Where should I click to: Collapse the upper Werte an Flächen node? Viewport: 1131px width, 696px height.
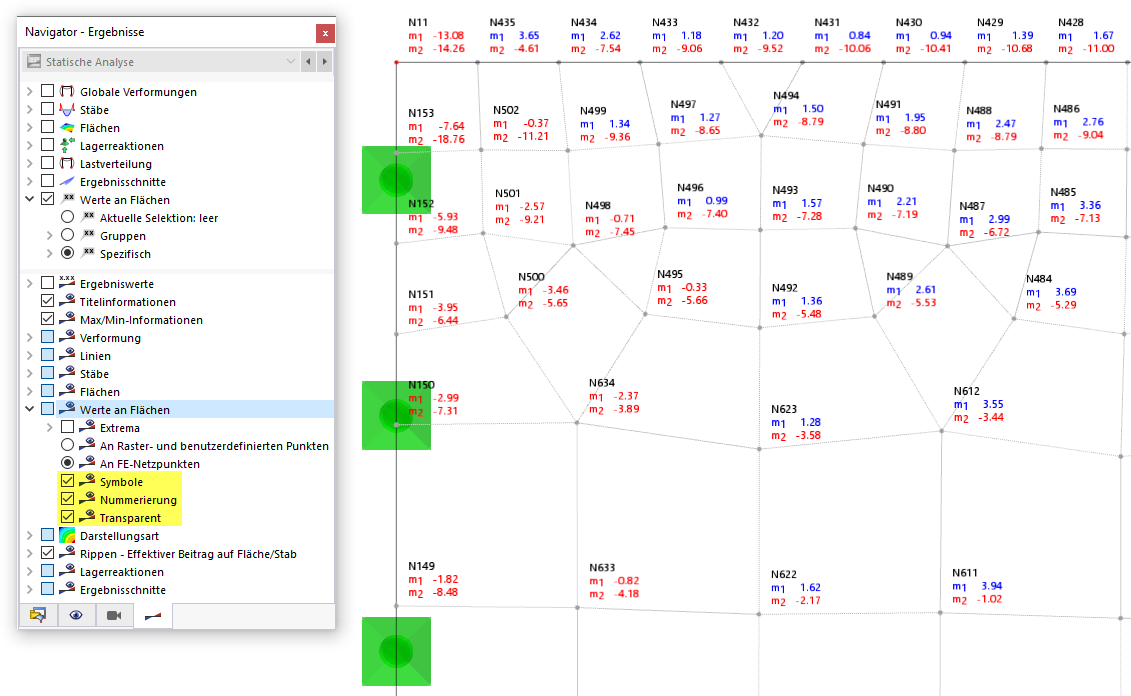[30, 199]
